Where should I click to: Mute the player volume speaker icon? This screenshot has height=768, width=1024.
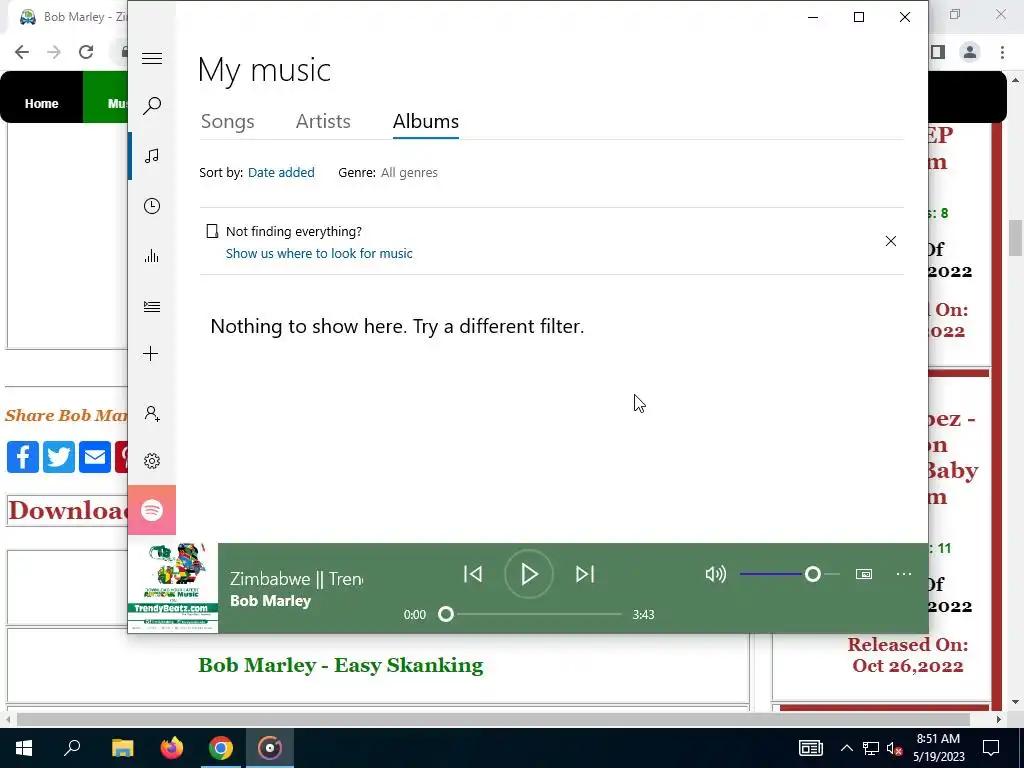[716, 574]
